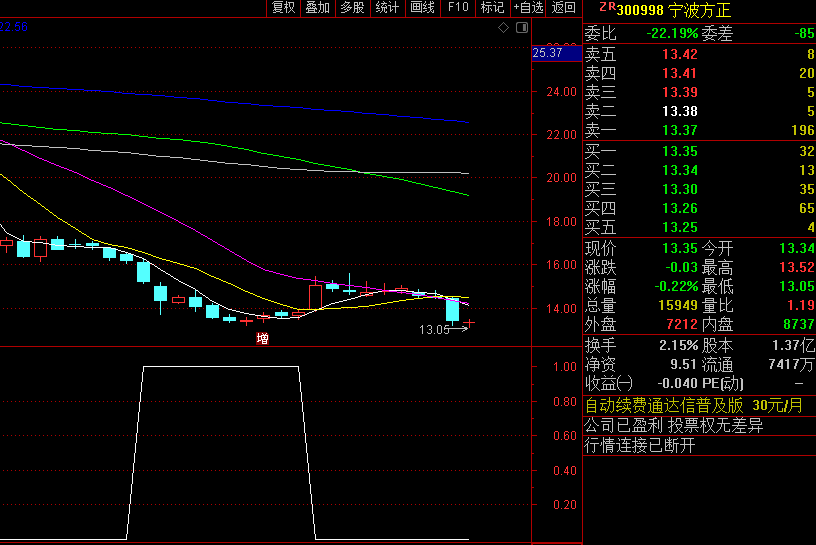Open the F10 company info

click(458, 8)
